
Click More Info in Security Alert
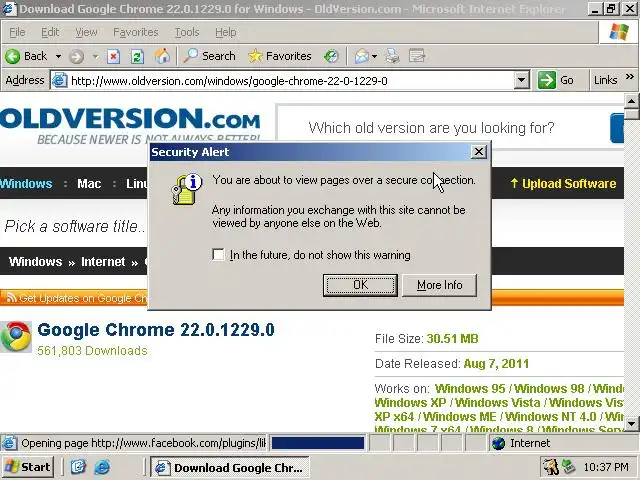pyautogui.click(x=440, y=285)
